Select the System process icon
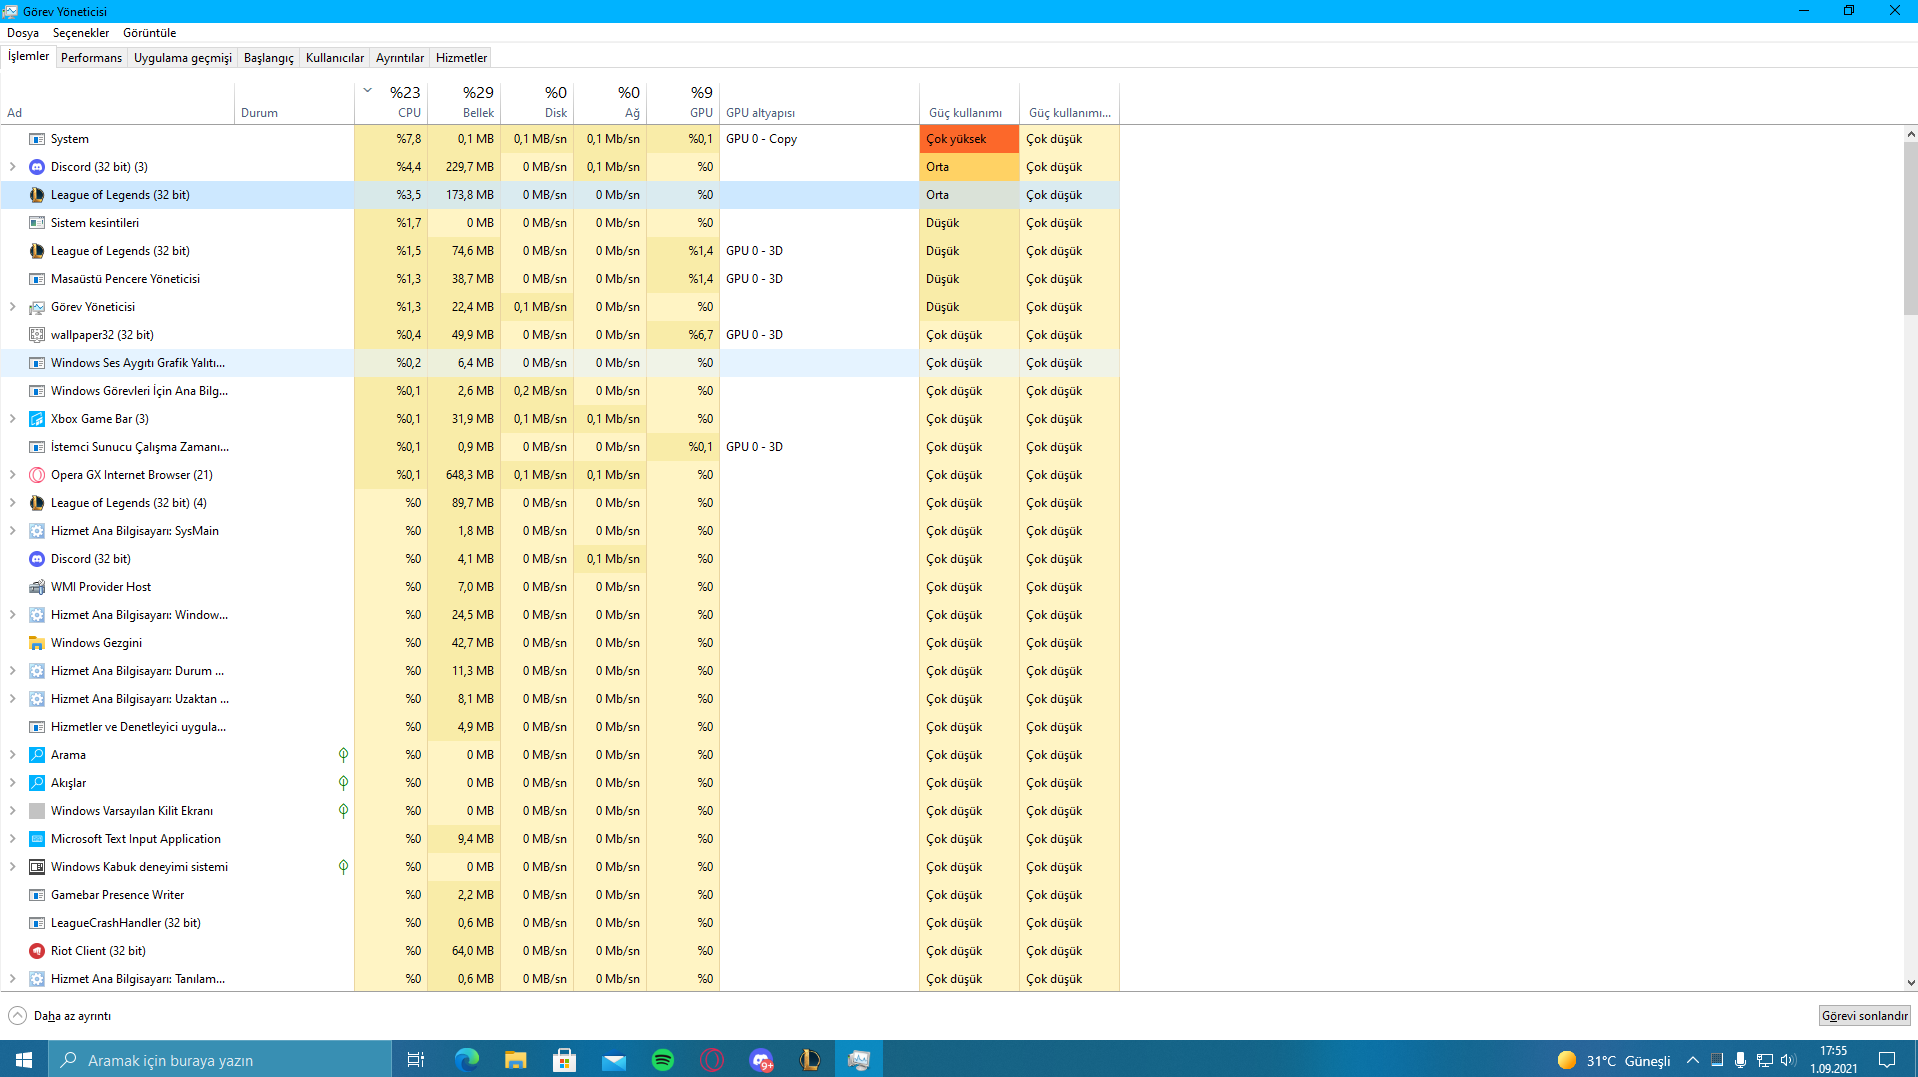Image resolution: width=1918 pixels, height=1077 pixels. pos(37,139)
